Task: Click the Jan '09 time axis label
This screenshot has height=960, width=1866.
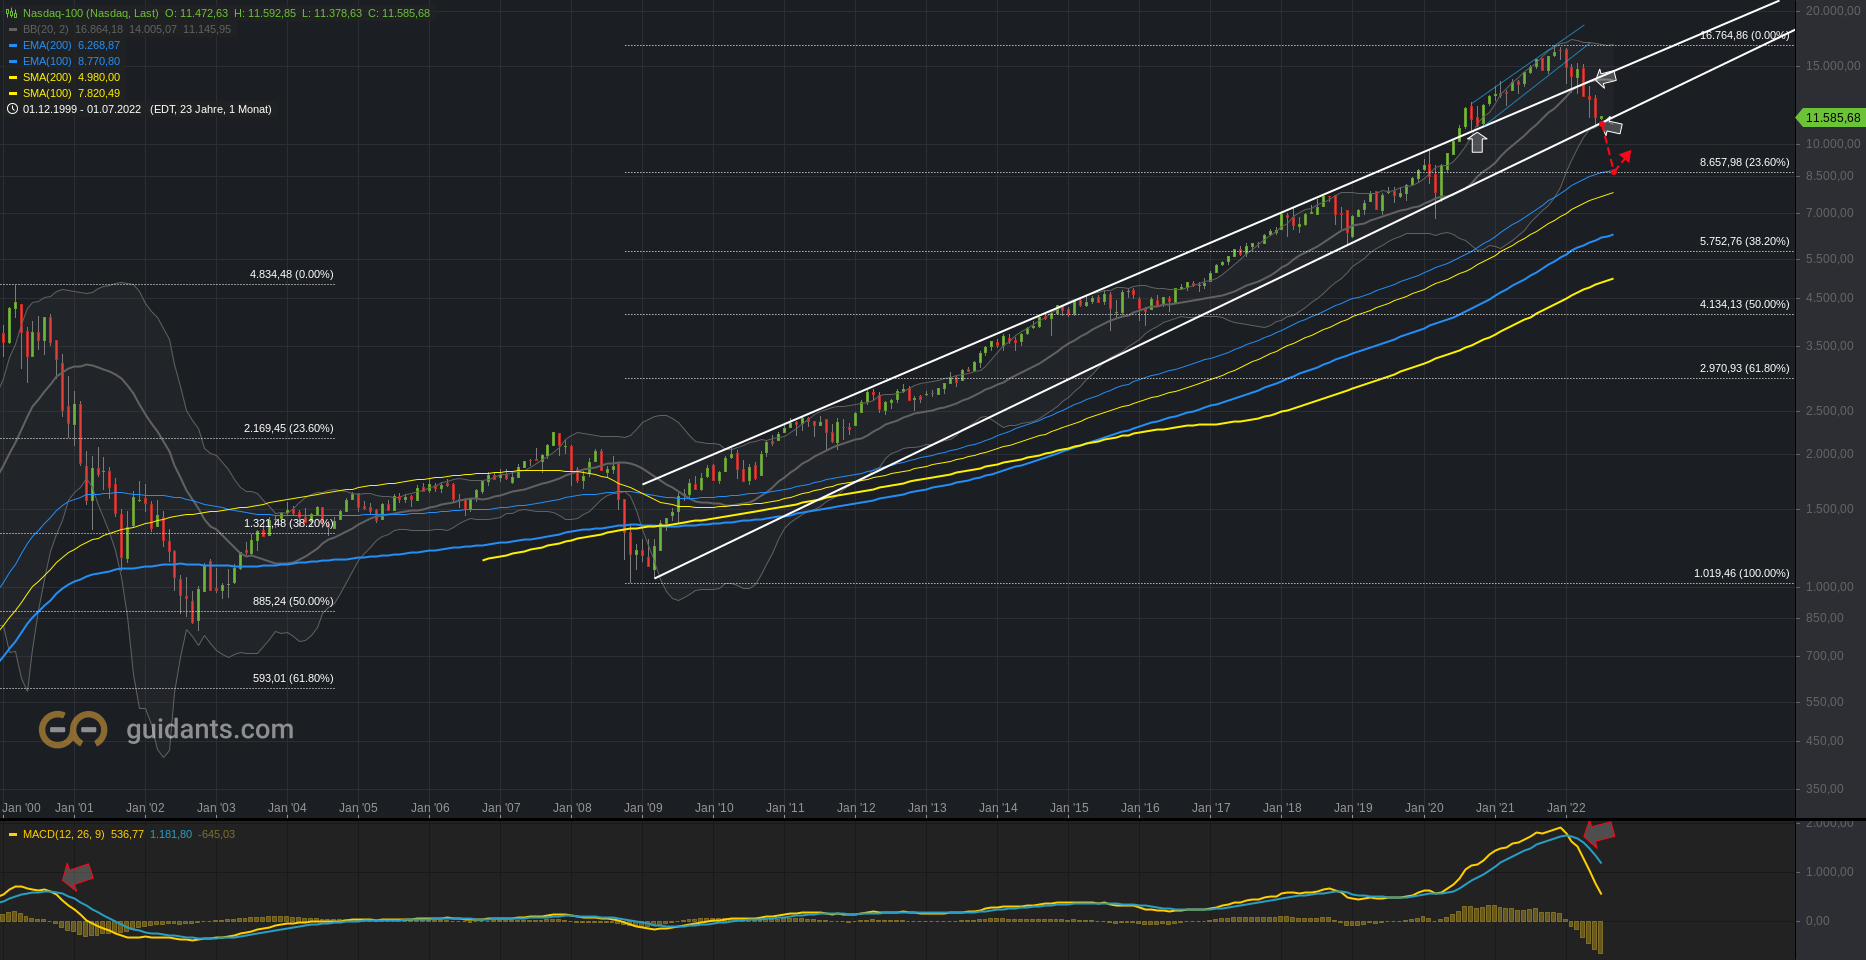Action: tap(643, 808)
